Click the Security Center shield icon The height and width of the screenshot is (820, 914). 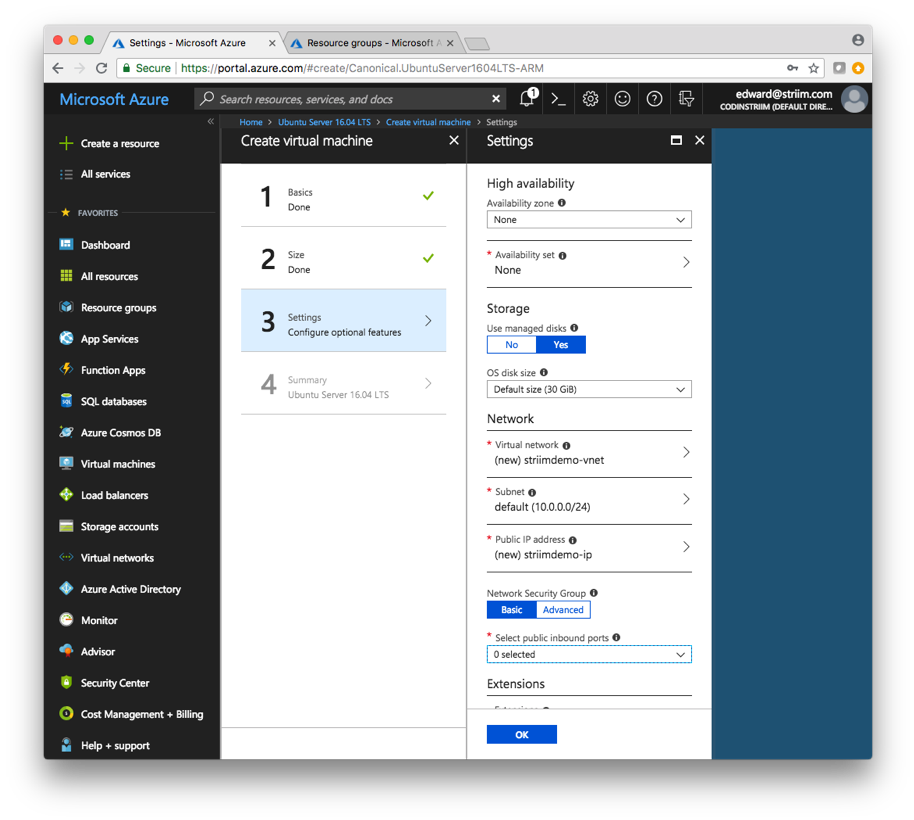click(66, 683)
